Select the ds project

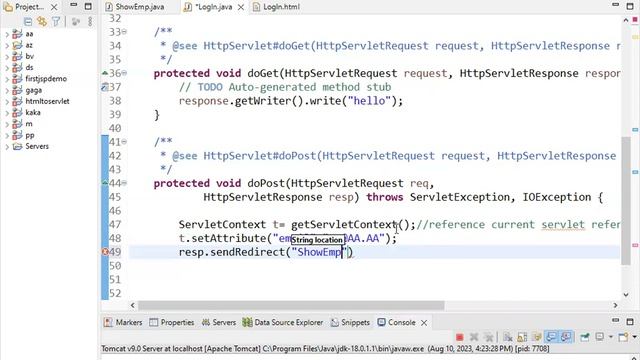click(x=29, y=68)
